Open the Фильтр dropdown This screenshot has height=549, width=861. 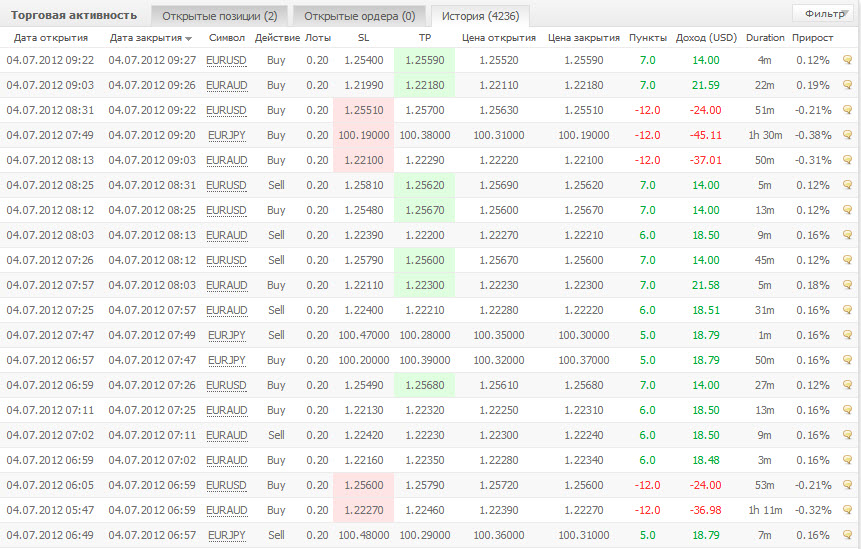coord(823,14)
